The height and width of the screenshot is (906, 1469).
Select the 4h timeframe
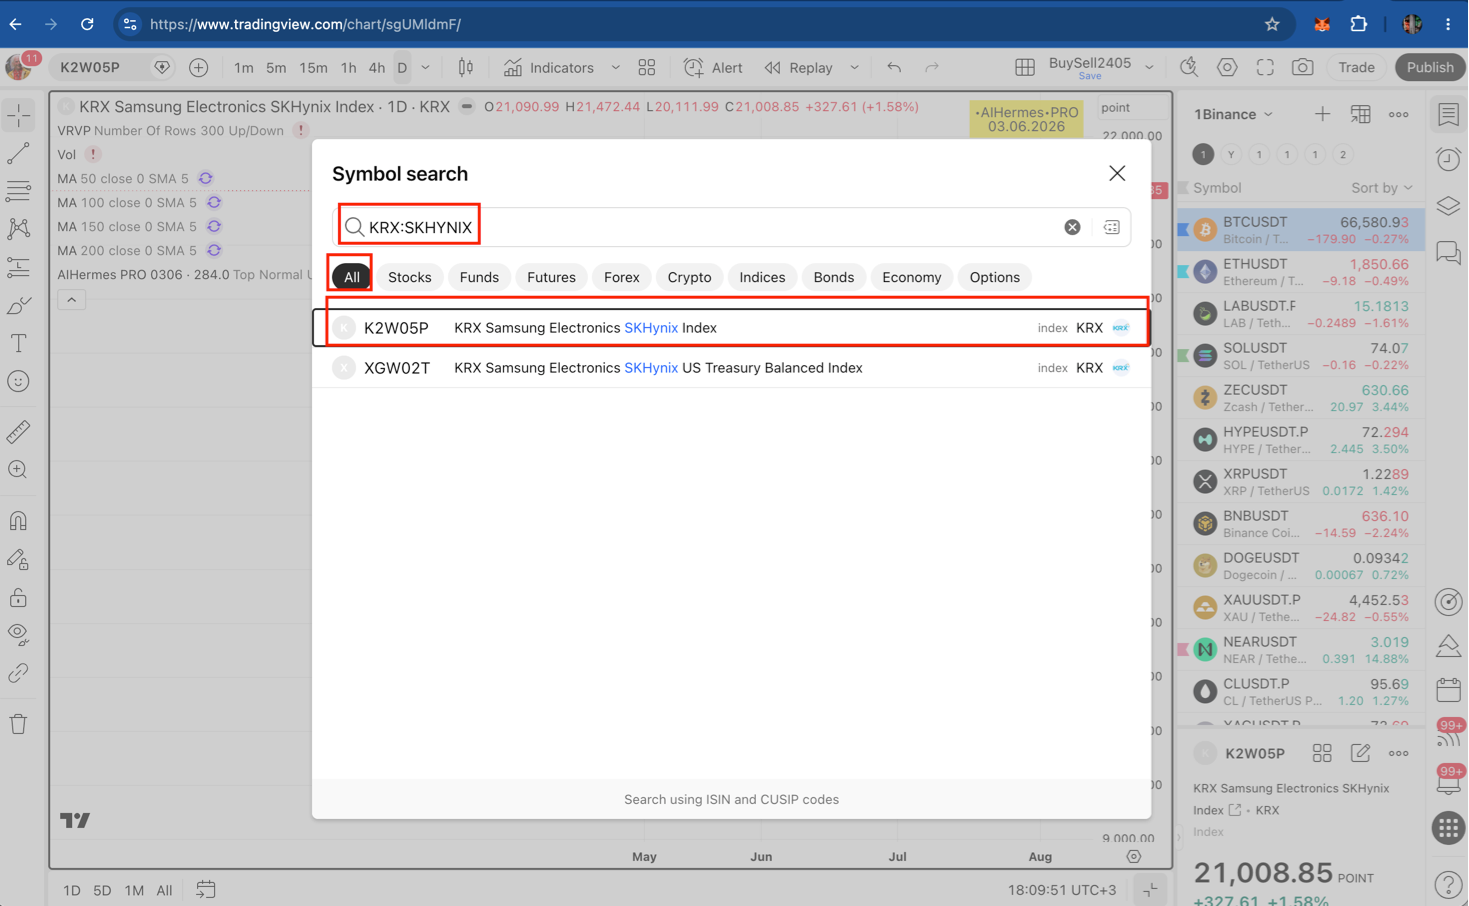376,67
